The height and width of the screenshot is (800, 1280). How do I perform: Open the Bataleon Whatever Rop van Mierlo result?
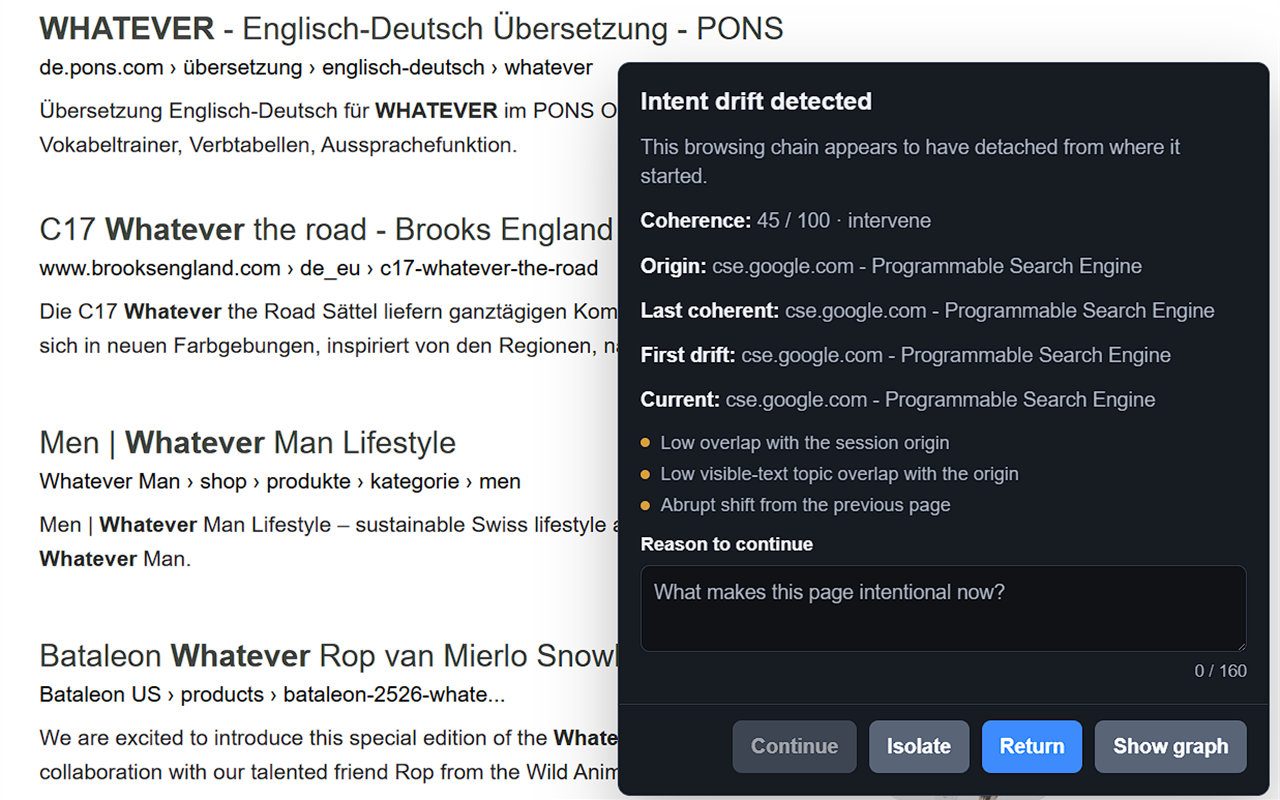tap(329, 655)
